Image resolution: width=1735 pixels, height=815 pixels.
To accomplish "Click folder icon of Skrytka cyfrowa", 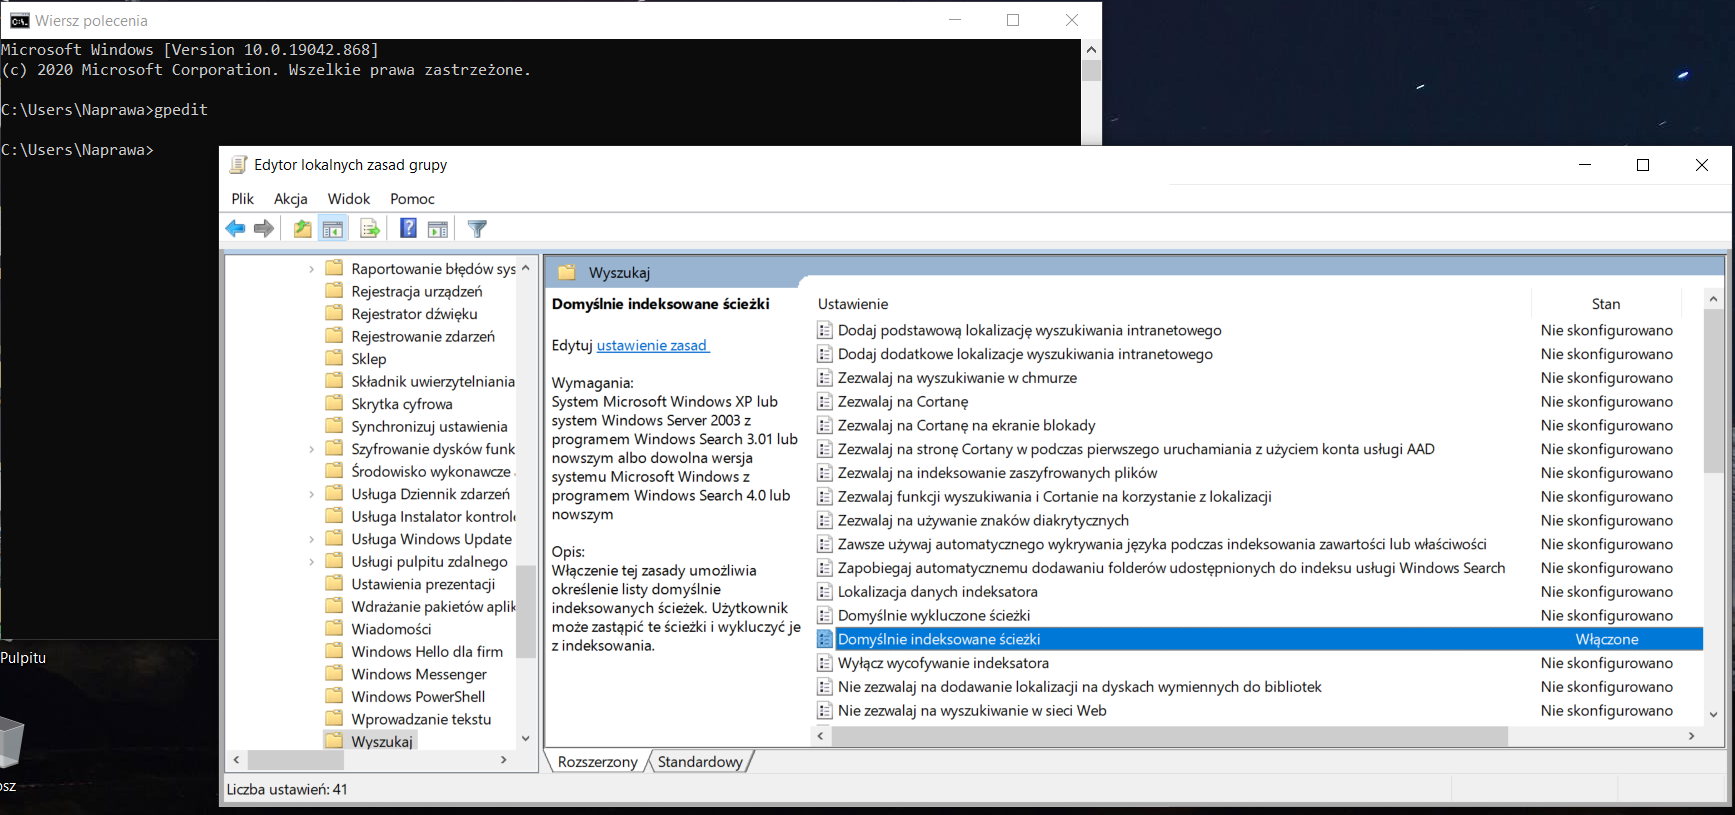I will (335, 403).
